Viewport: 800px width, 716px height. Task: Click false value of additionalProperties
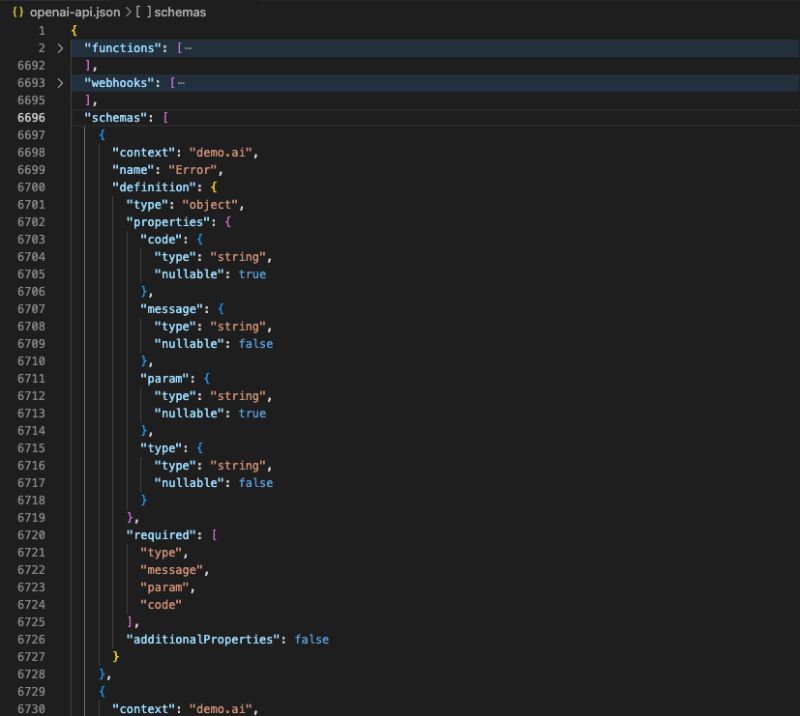[x=312, y=639]
